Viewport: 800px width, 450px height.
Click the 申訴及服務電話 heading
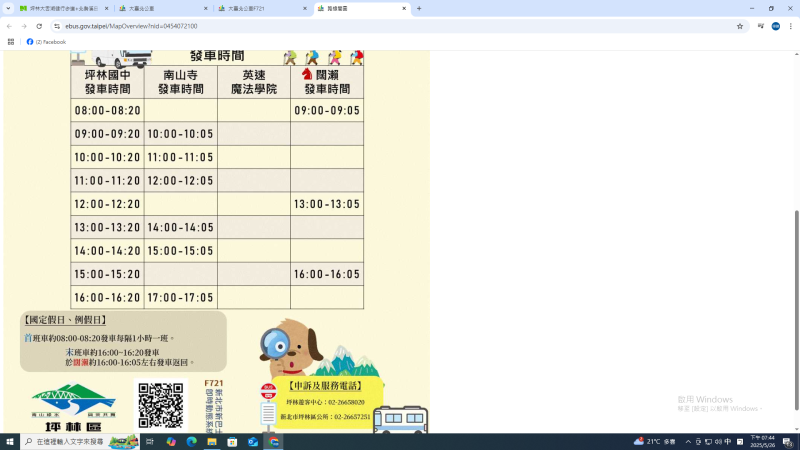tap(326, 386)
